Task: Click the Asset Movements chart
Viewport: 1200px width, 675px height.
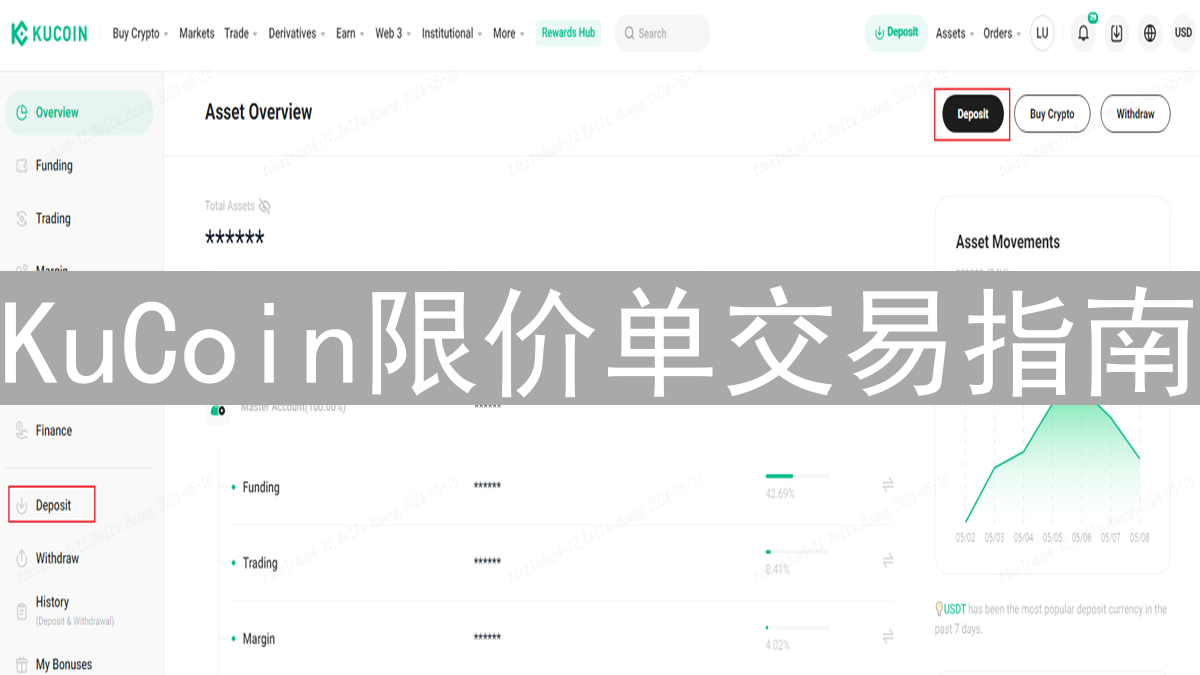Action: click(x=1052, y=463)
